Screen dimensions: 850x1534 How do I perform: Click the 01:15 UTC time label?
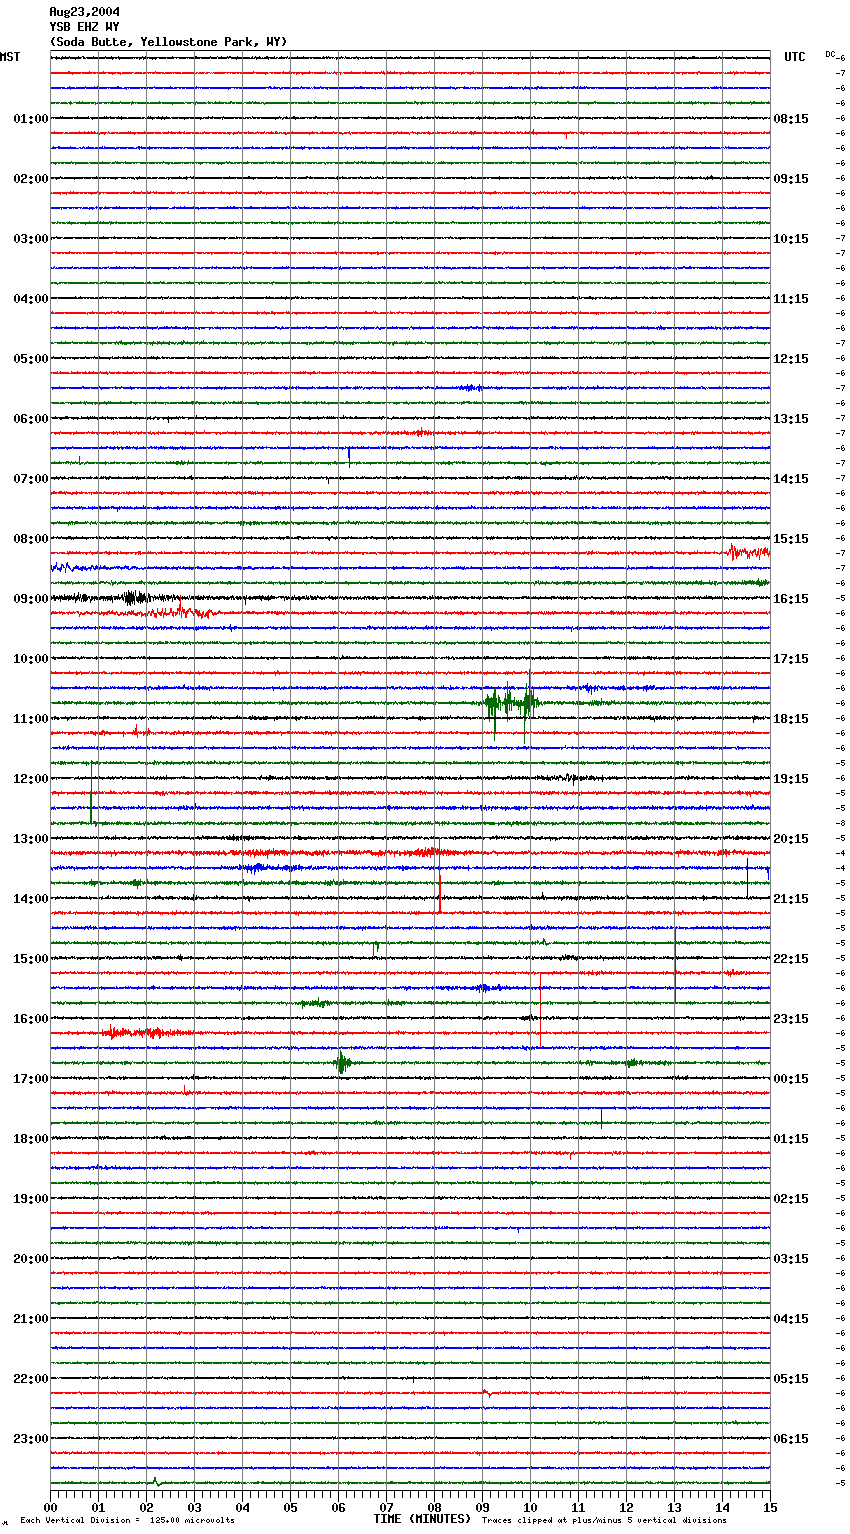(791, 1139)
